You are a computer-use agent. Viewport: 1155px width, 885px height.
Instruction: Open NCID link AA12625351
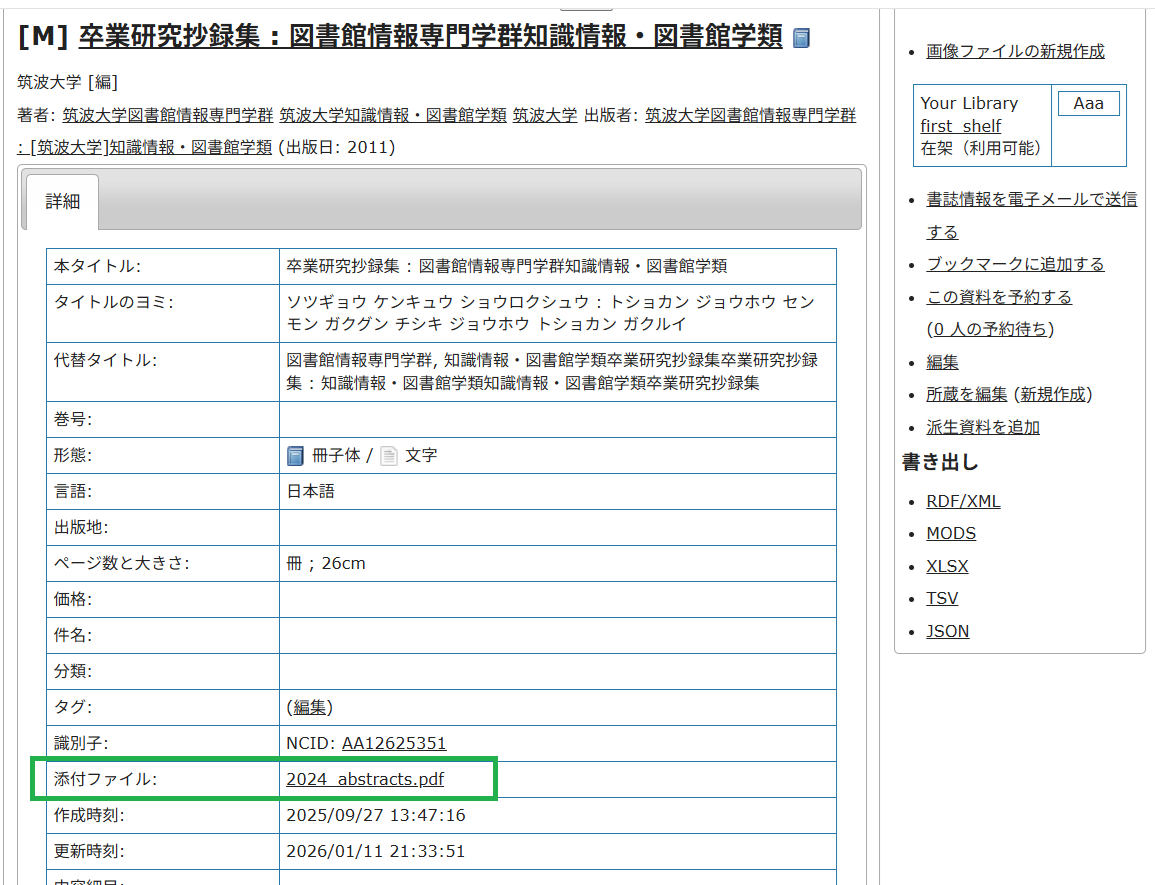tap(394, 743)
